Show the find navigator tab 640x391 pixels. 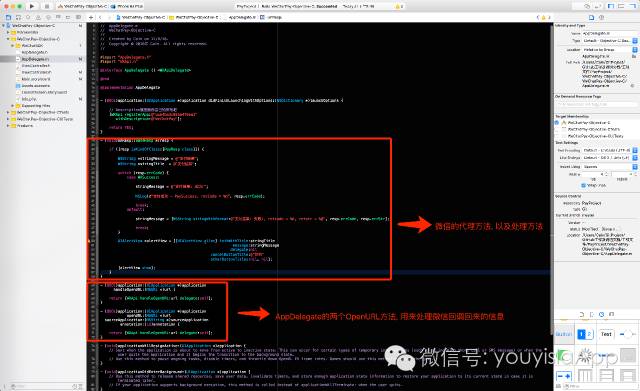click(x=28, y=18)
